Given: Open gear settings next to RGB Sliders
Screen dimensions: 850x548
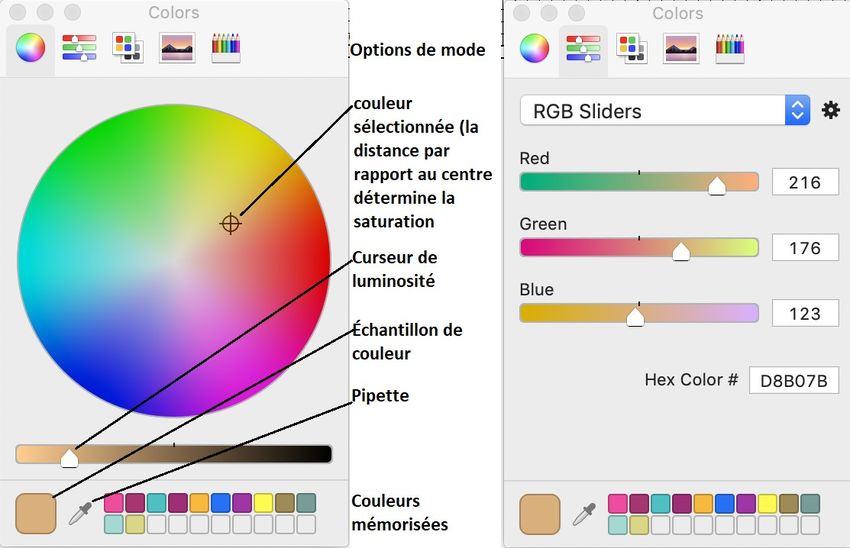Looking at the screenshot, I should 830,111.
